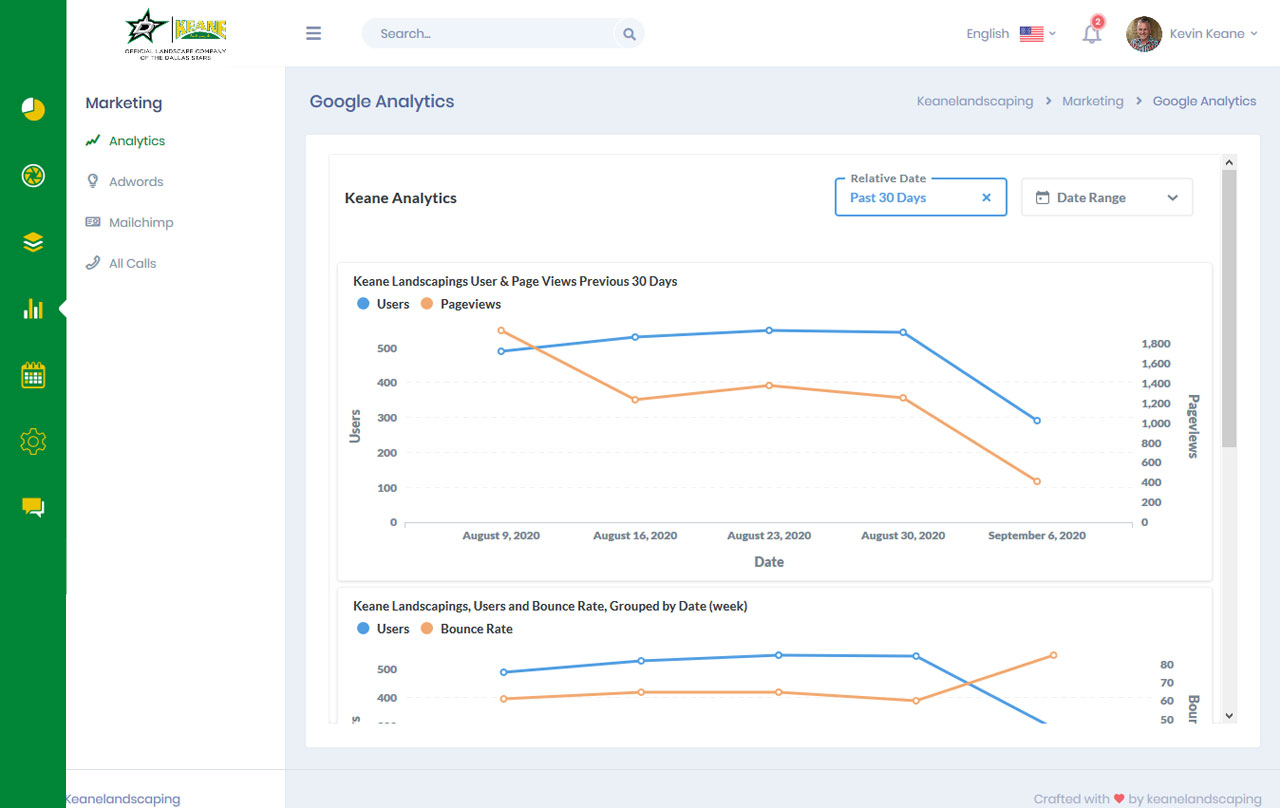This screenshot has width=1280, height=808.
Task: Open the chat messages sidebar icon
Action: click(x=33, y=507)
